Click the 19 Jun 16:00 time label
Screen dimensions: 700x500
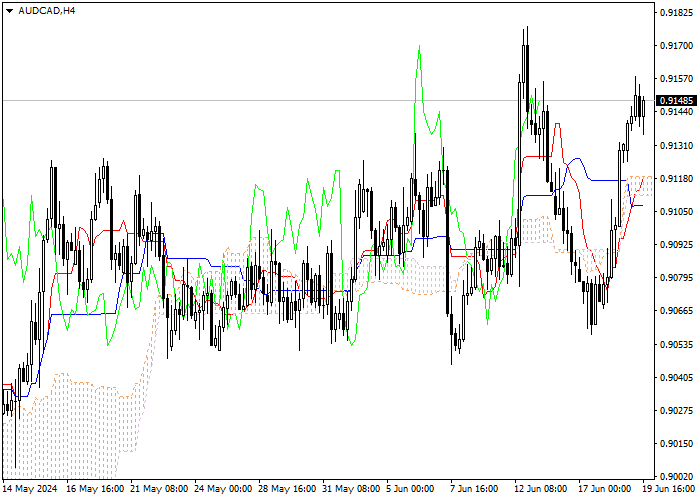click(x=669, y=488)
